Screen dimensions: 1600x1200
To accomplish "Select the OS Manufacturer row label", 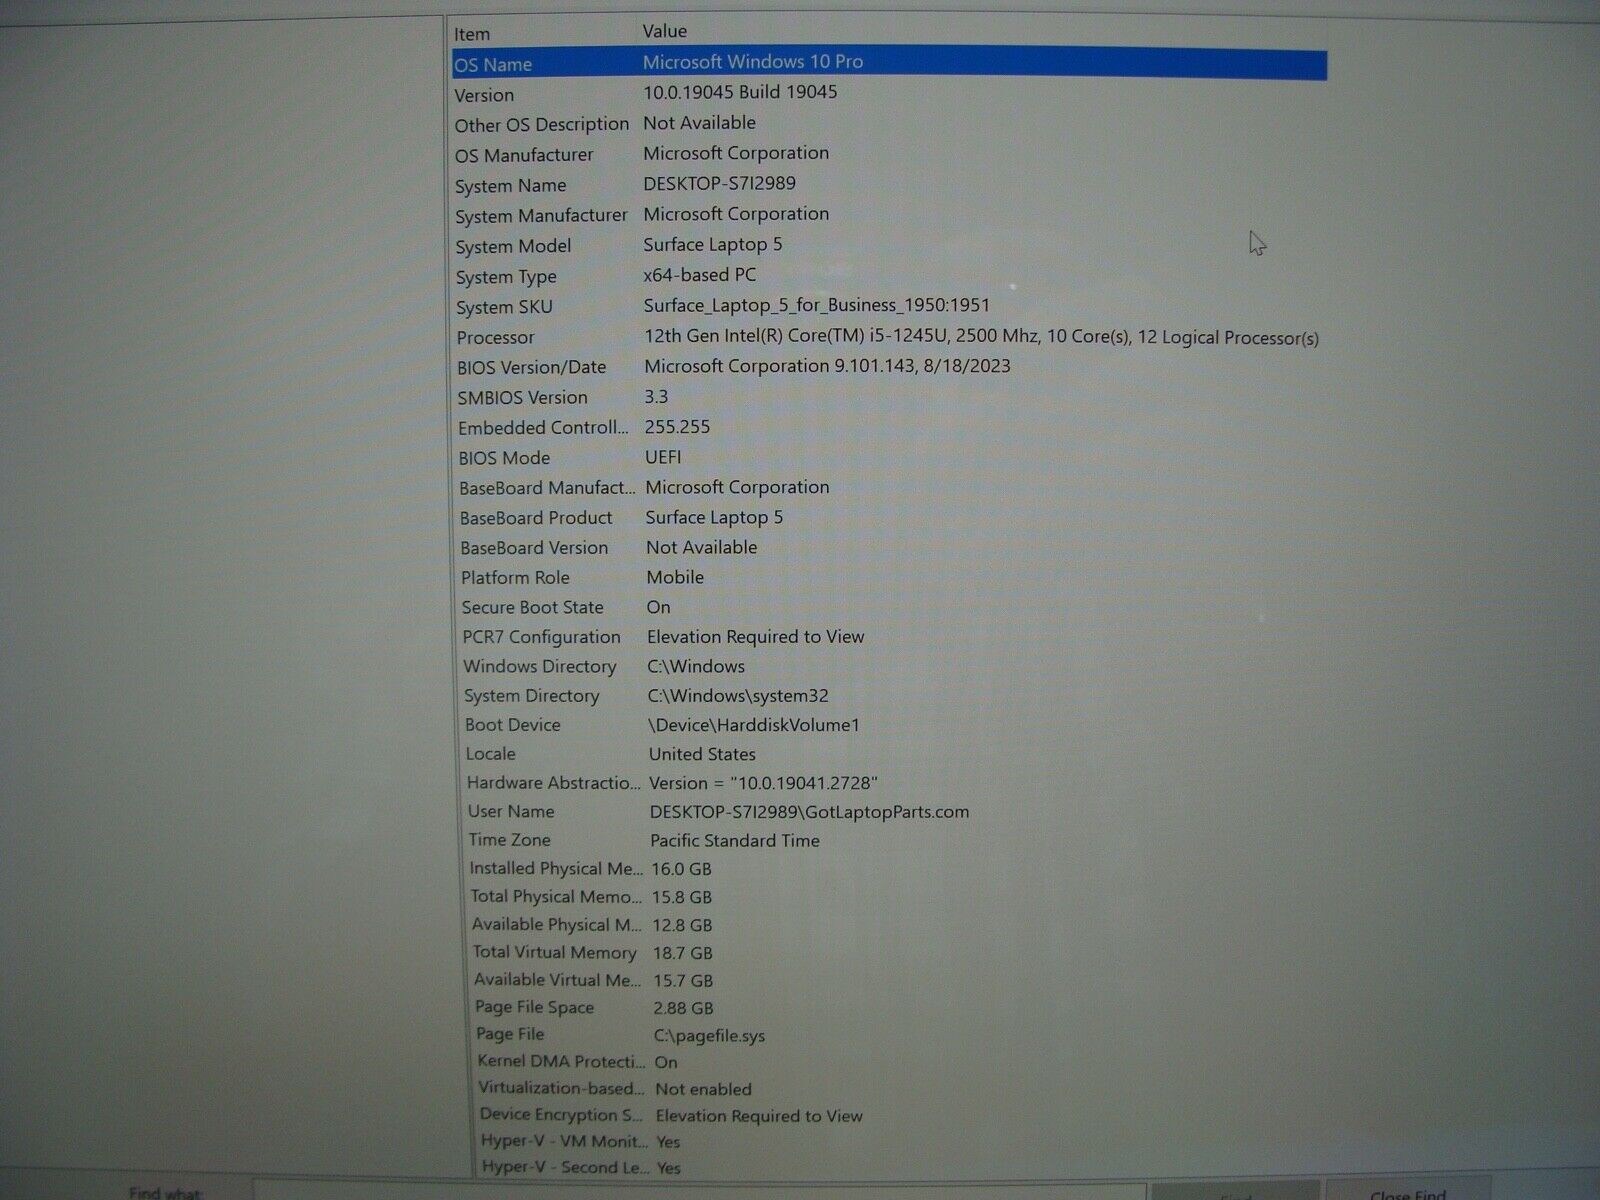I will point(524,156).
